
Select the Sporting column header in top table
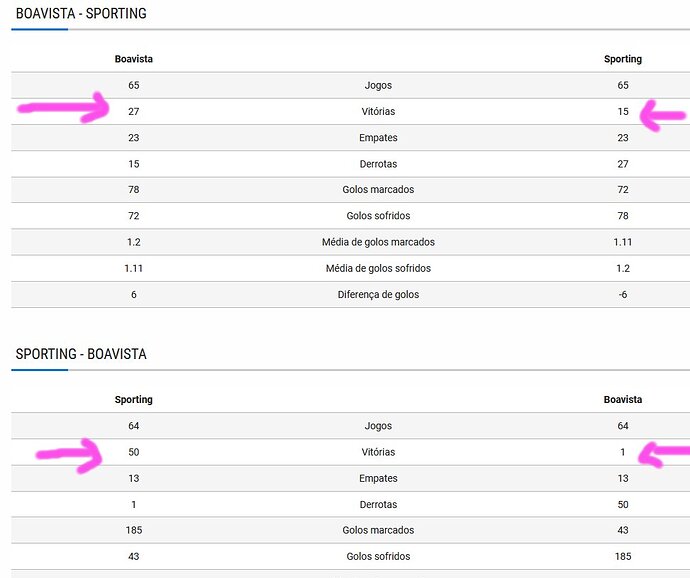(x=623, y=59)
